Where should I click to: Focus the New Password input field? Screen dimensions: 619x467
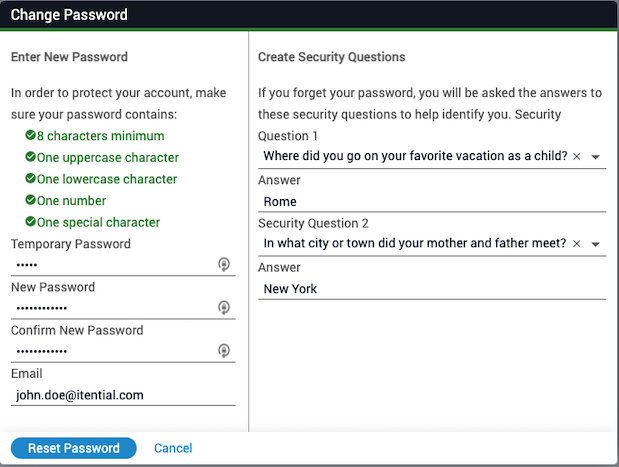(x=112, y=308)
